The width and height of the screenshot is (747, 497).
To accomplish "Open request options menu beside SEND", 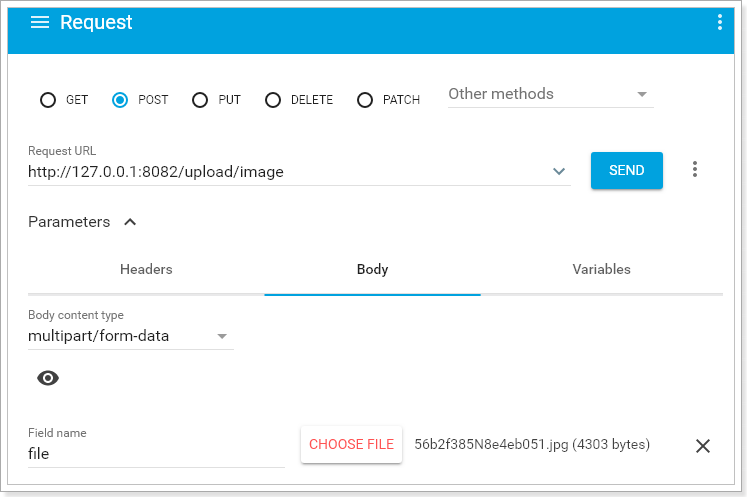I will pyautogui.click(x=695, y=170).
